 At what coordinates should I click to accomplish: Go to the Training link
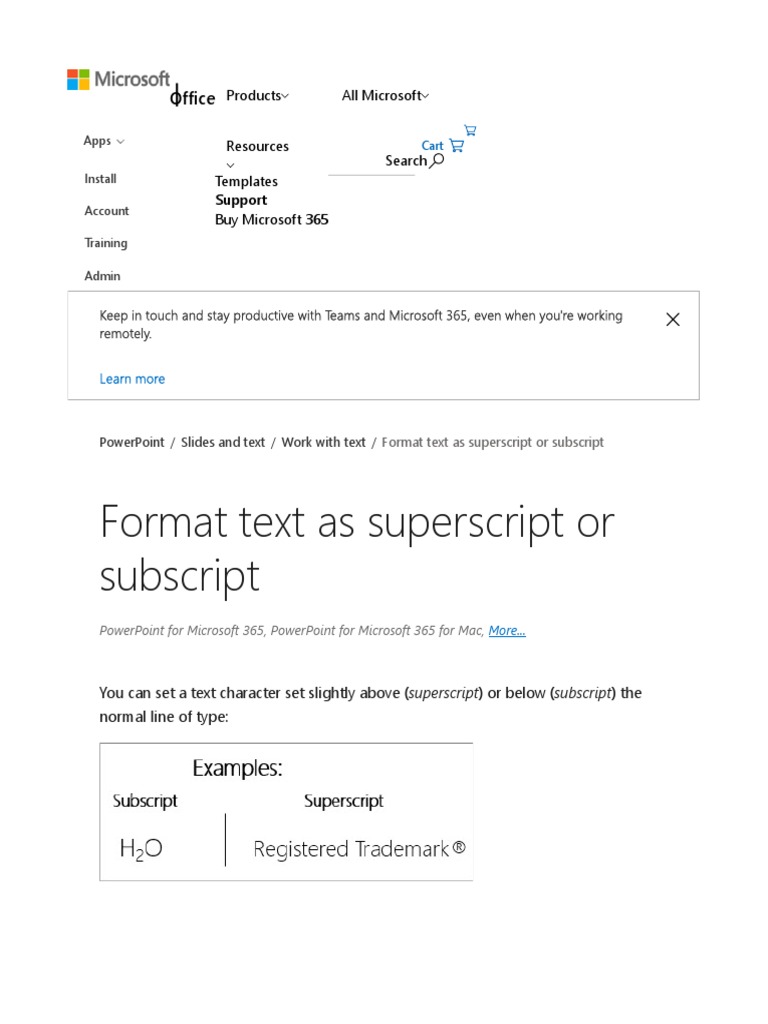coord(106,243)
